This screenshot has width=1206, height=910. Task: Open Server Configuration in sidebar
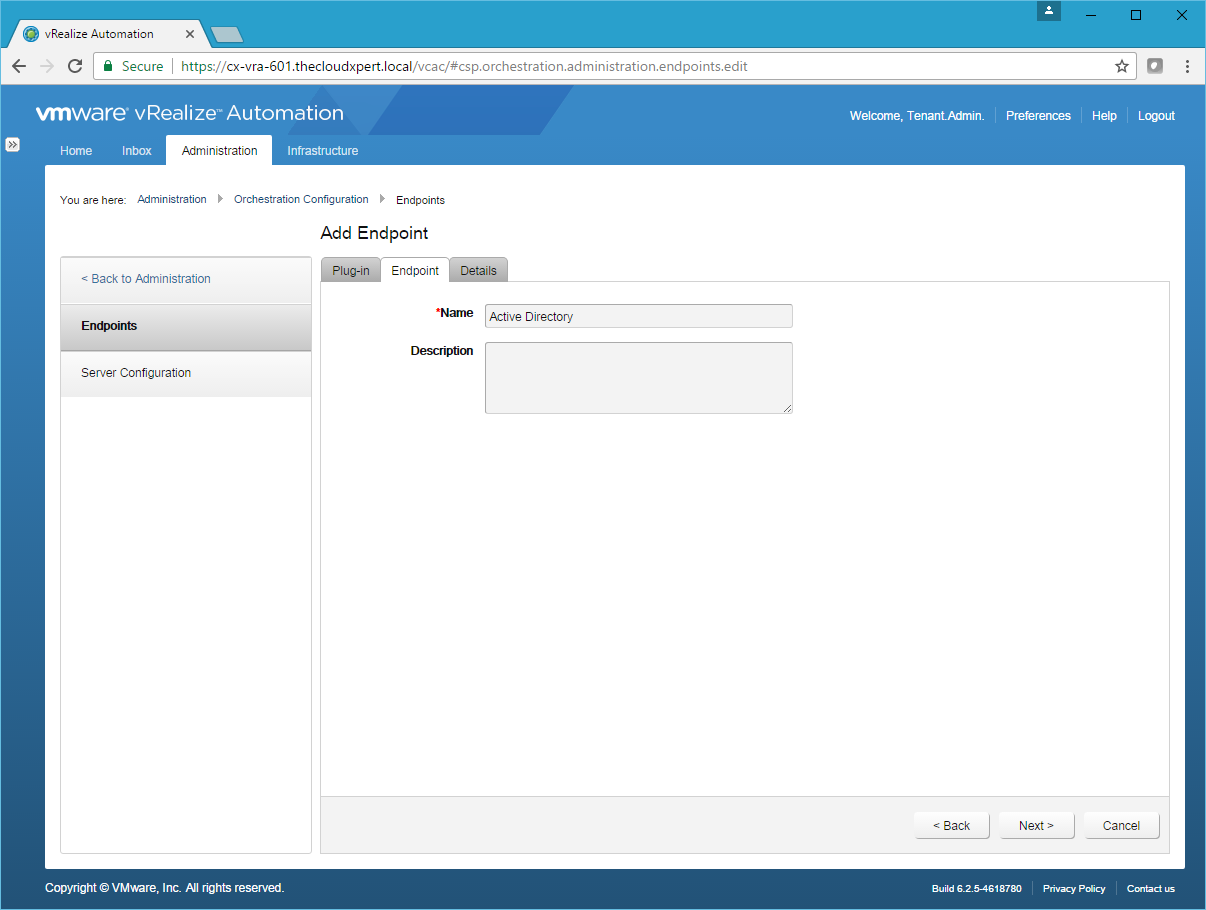coord(136,373)
